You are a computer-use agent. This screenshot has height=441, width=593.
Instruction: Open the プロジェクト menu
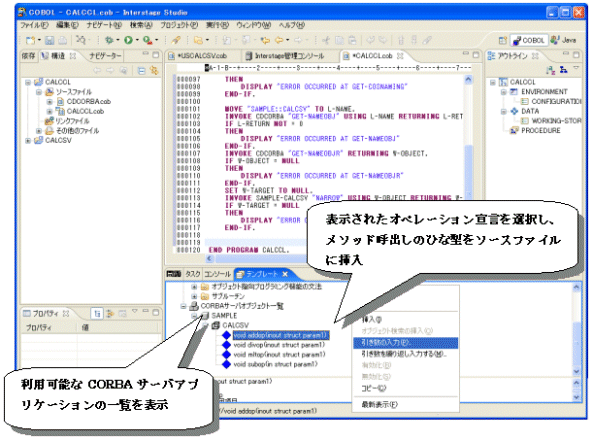(x=179, y=25)
